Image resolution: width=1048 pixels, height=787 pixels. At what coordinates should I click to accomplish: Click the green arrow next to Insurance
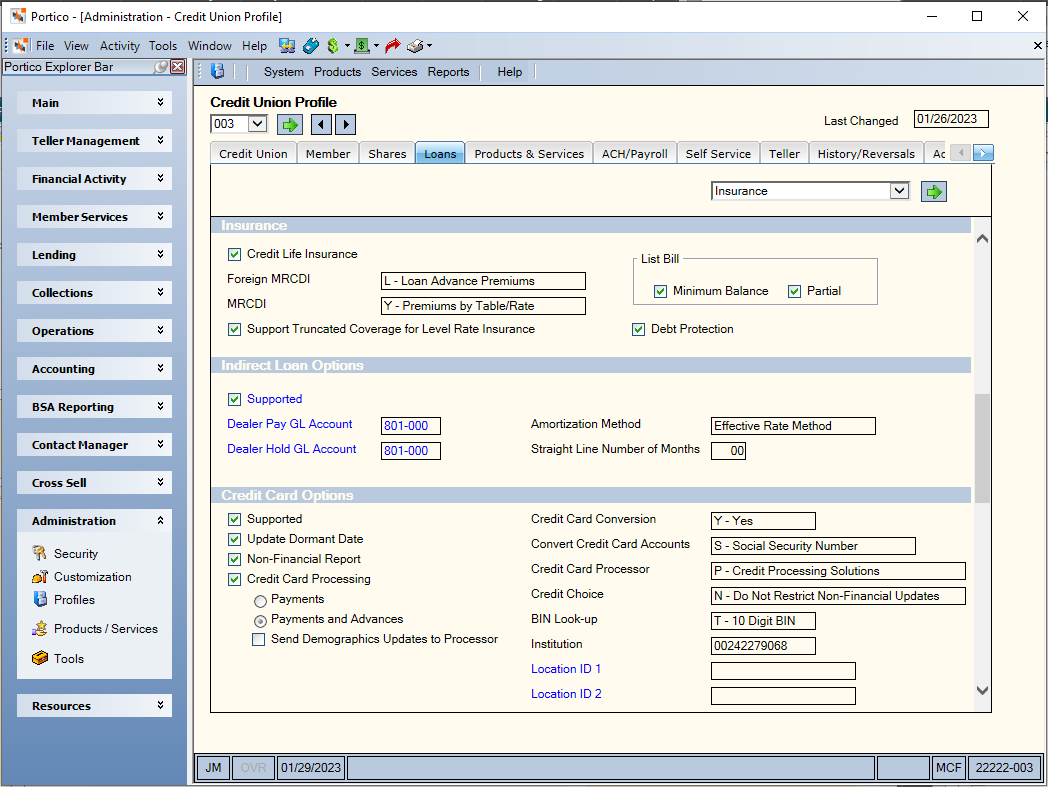point(934,192)
